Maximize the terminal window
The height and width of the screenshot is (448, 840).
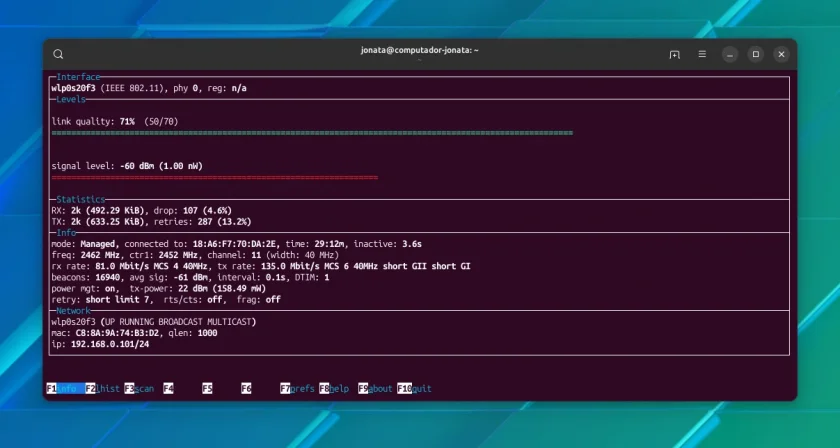tap(755, 54)
